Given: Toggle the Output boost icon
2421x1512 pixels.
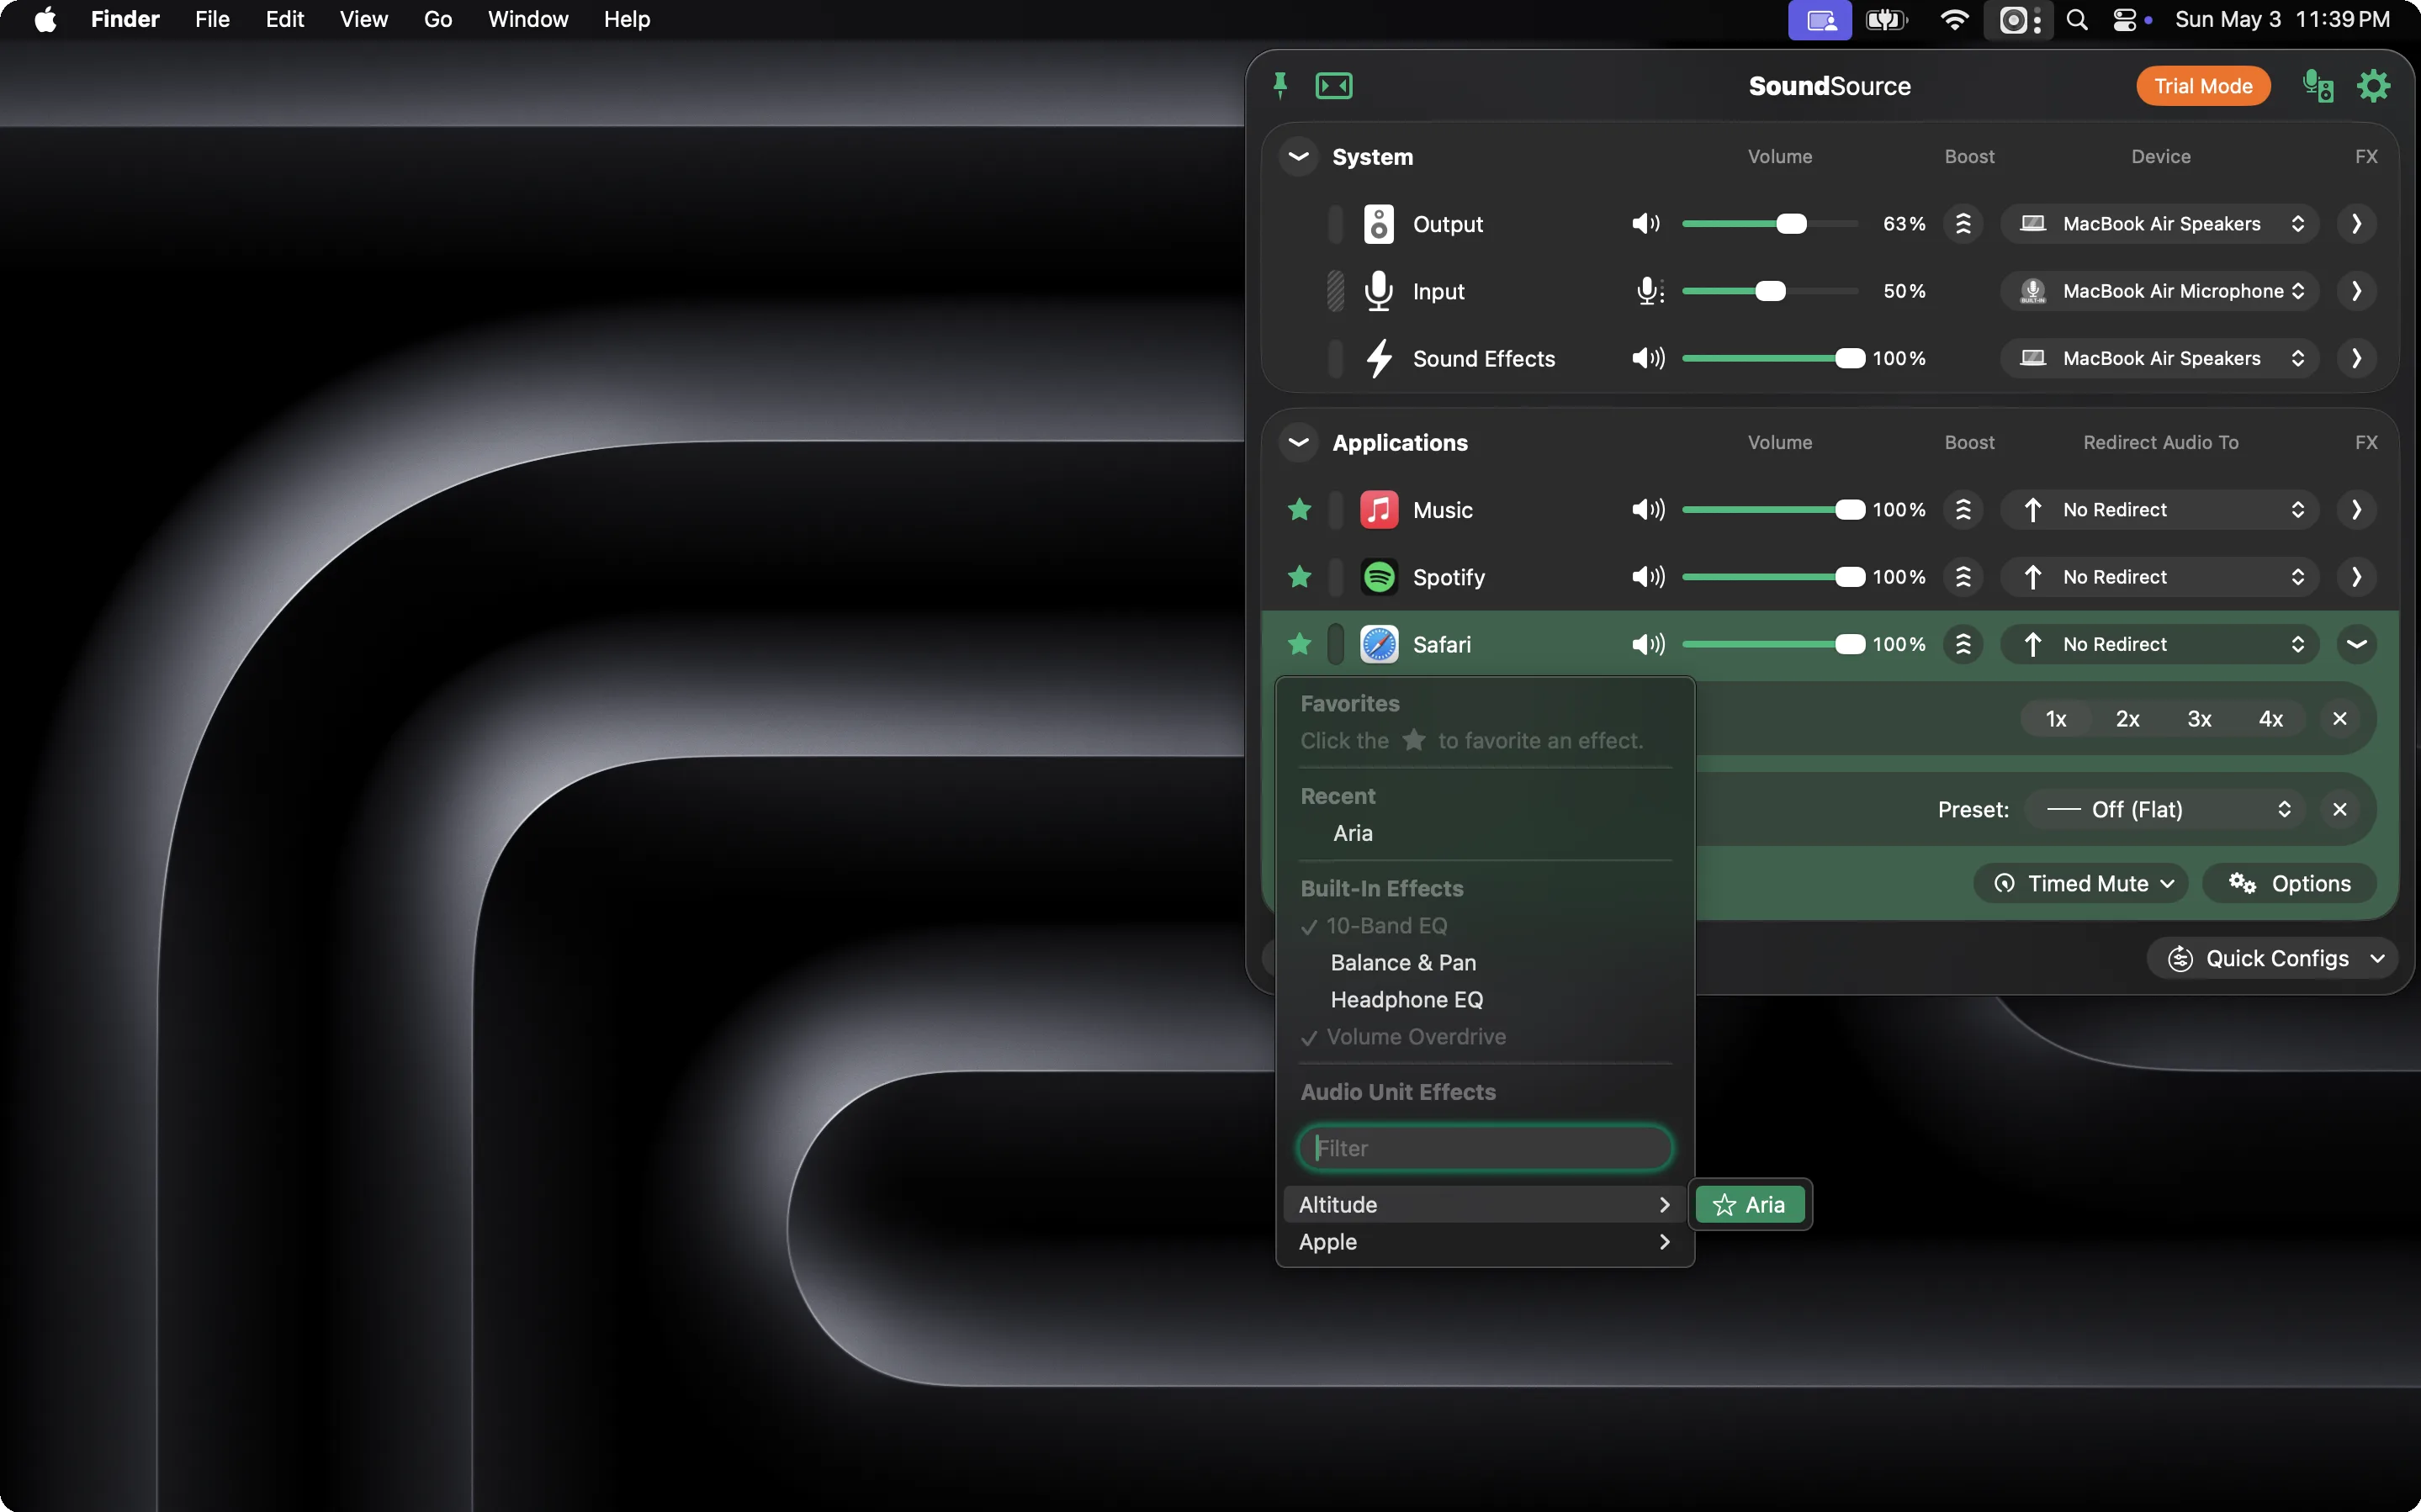Looking at the screenshot, I should pos(1963,224).
